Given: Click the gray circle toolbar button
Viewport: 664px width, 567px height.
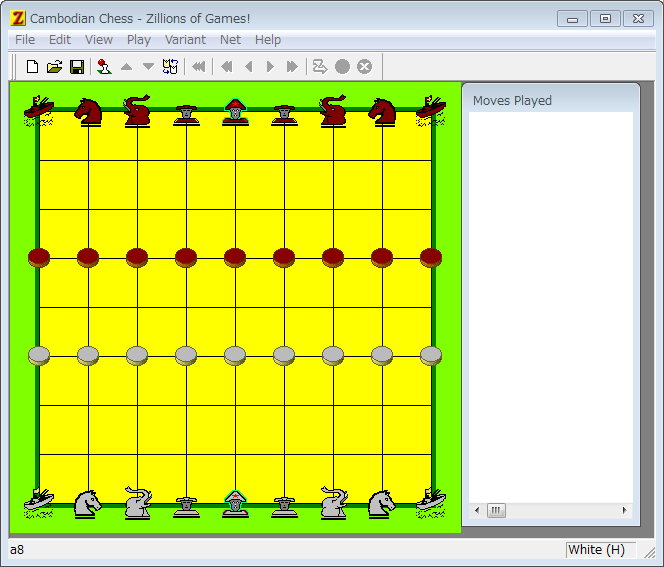Looking at the screenshot, I should [342, 67].
